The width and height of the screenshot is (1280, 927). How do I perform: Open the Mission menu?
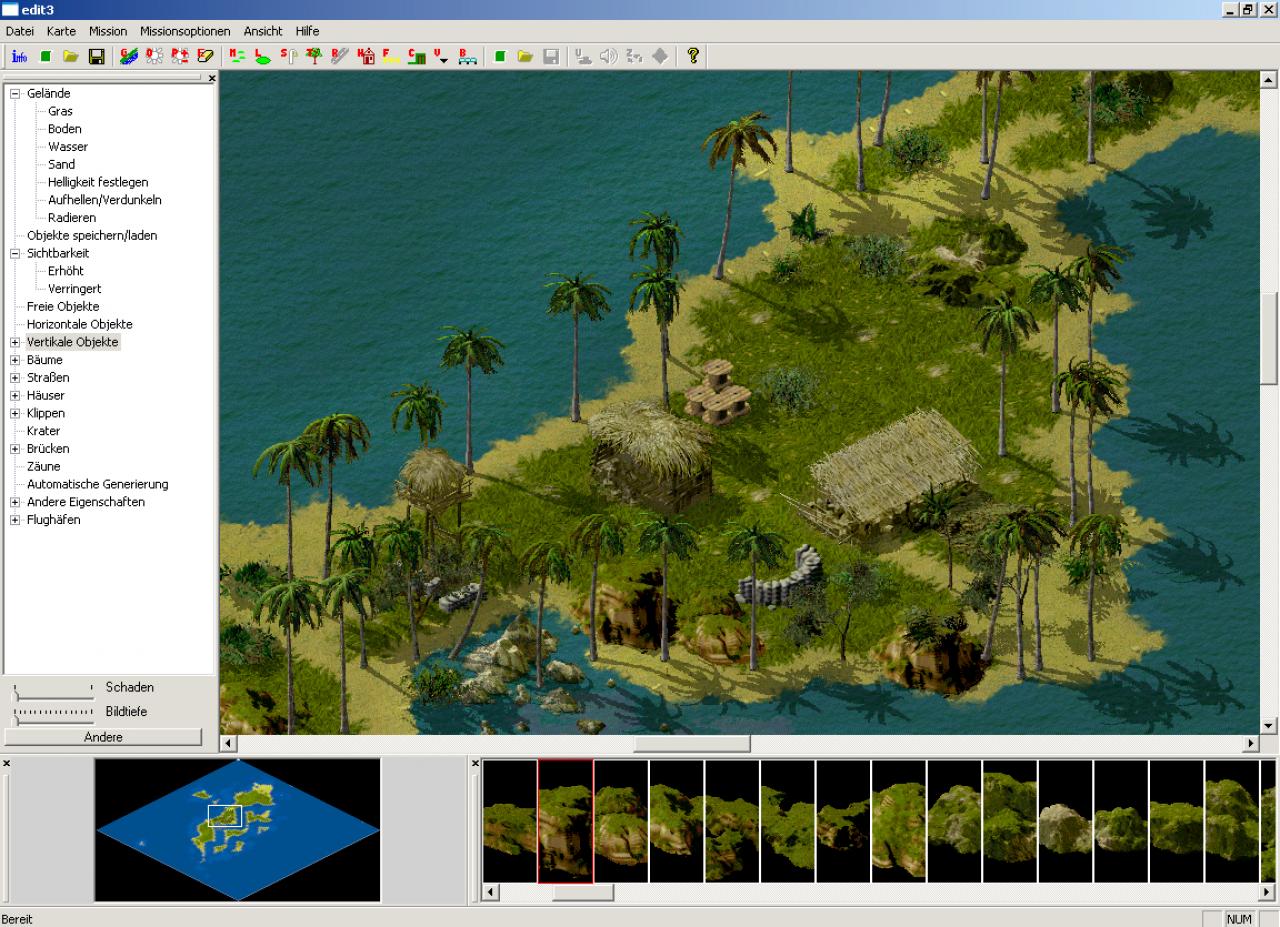pos(108,31)
